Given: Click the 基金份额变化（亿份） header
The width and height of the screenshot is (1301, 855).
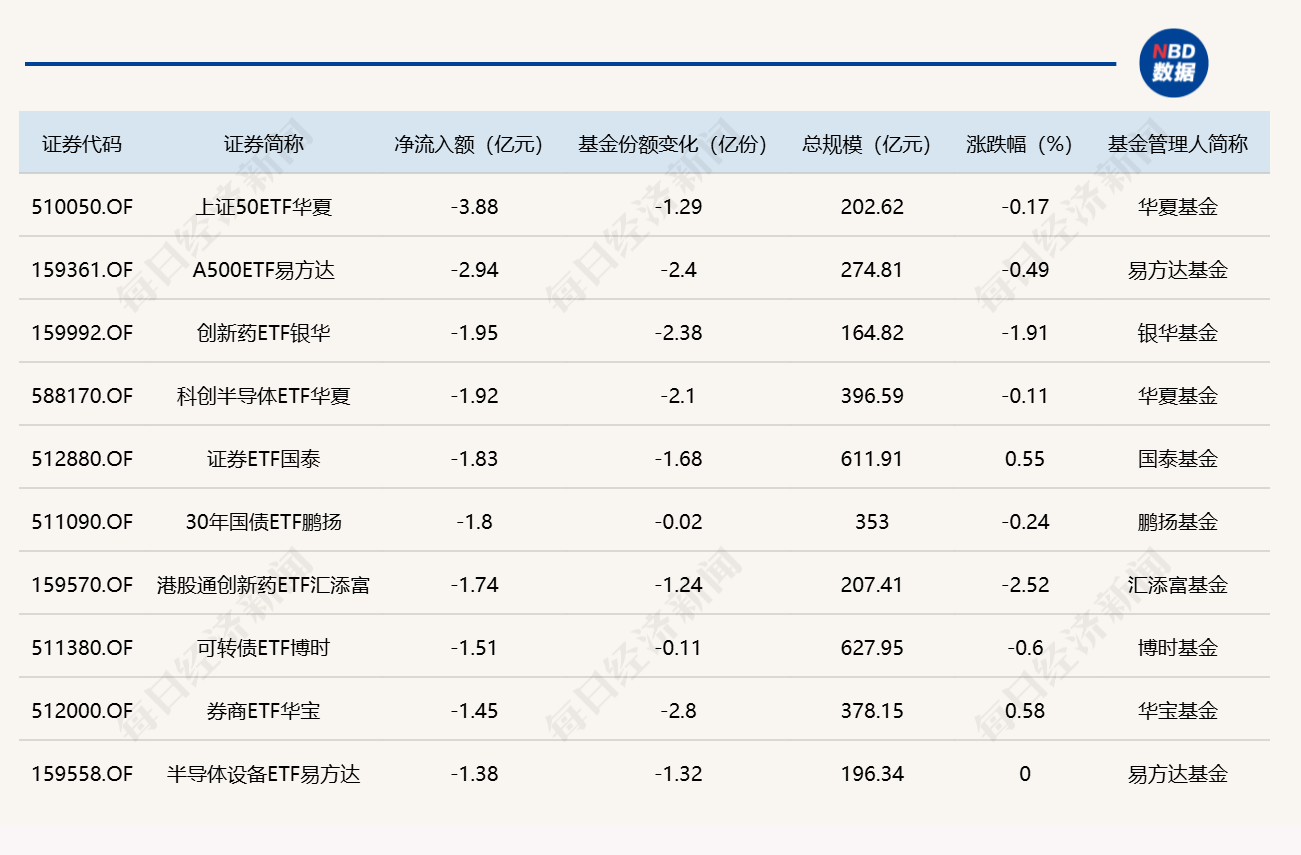Looking at the screenshot, I should (x=673, y=144).
